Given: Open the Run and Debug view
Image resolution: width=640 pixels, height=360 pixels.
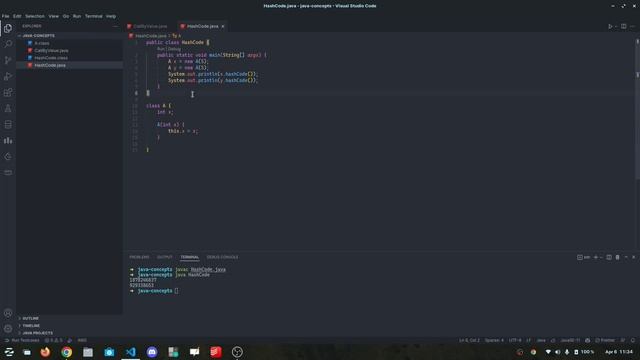Looking at the screenshot, I should pos(8,76).
